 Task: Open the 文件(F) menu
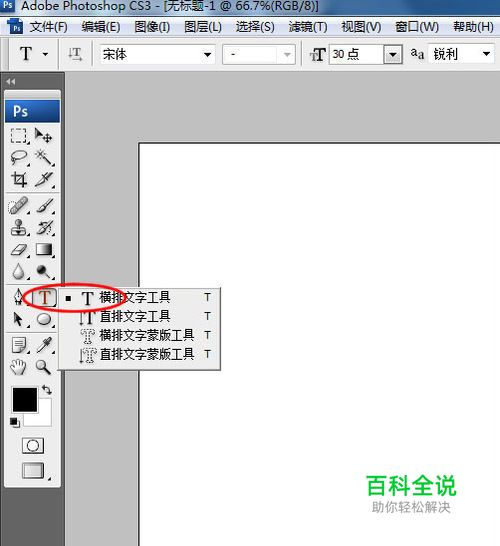[x=48, y=26]
